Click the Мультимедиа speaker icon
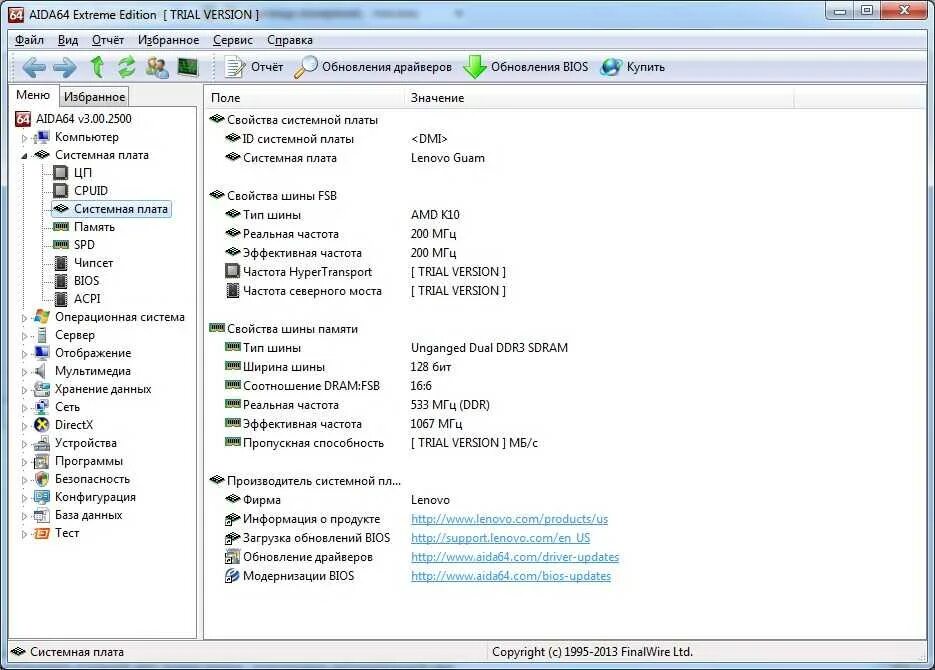This screenshot has height=670, width=935. pos(41,371)
